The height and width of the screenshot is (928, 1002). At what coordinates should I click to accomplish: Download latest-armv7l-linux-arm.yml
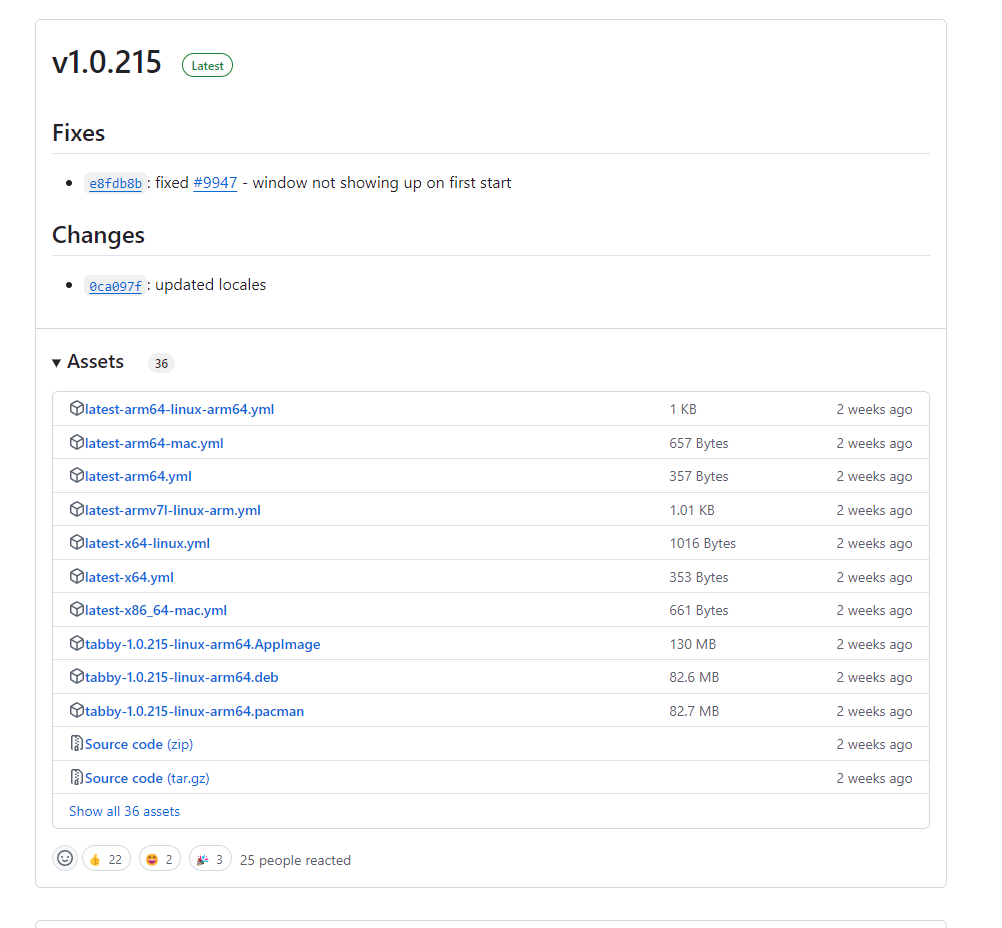(x=173, y=510)
